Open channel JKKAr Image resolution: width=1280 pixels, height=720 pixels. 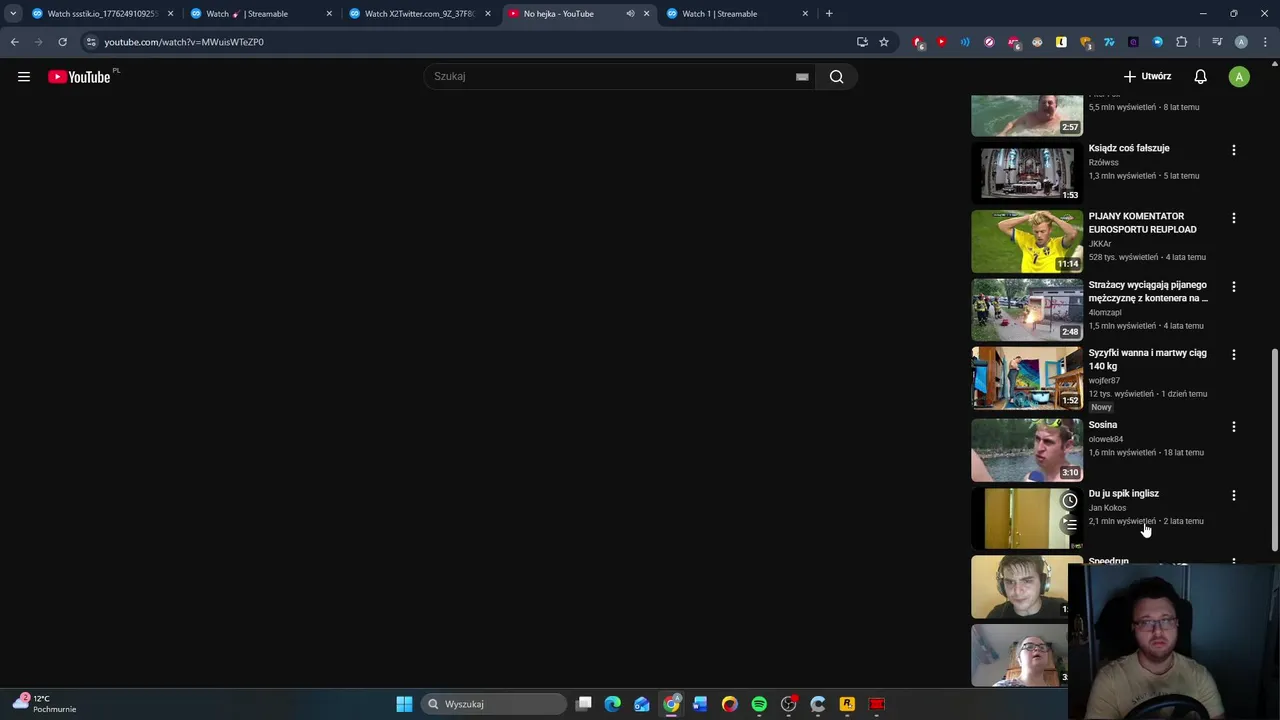[x=1100, y=244]
